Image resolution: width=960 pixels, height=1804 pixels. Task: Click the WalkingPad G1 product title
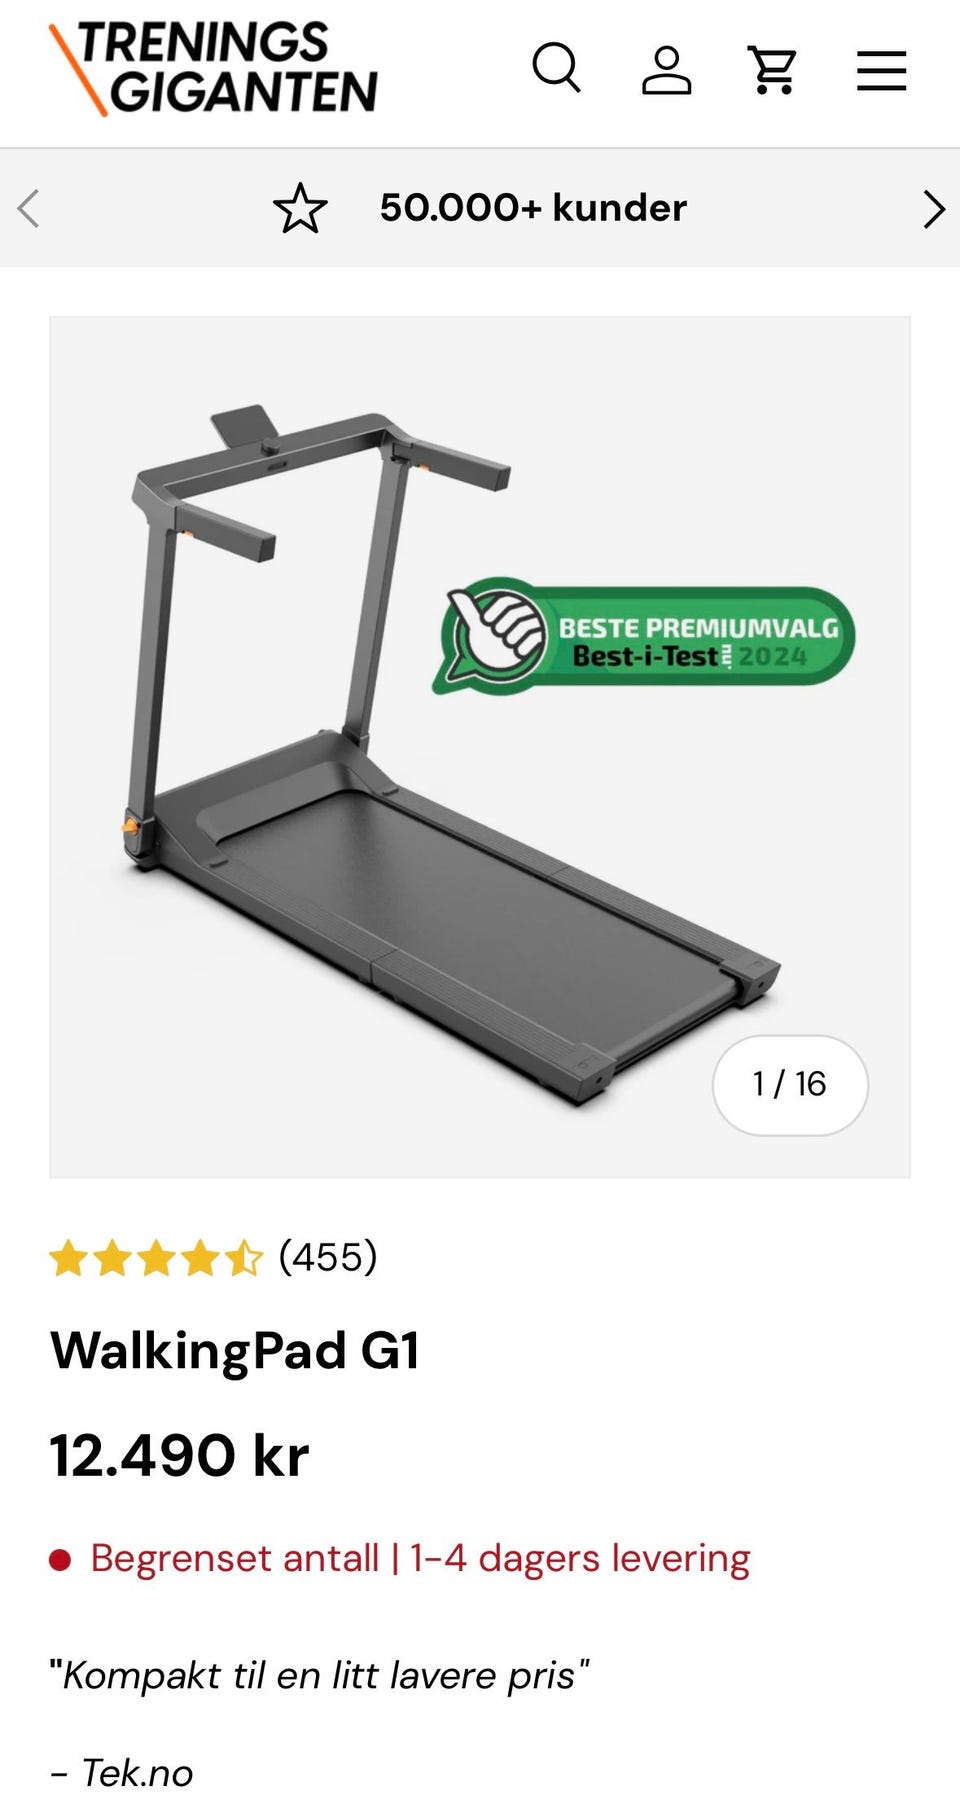click(x=235, y=1350)
